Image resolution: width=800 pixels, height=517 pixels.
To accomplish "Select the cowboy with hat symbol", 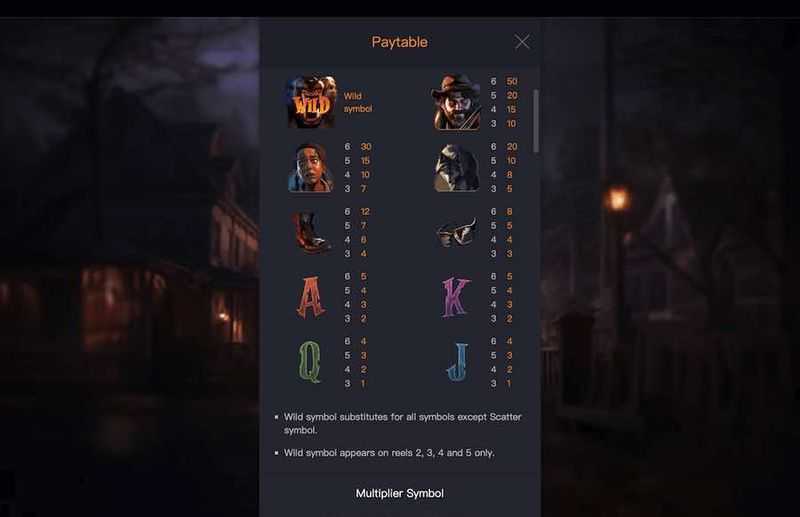I will pos(457,102).
